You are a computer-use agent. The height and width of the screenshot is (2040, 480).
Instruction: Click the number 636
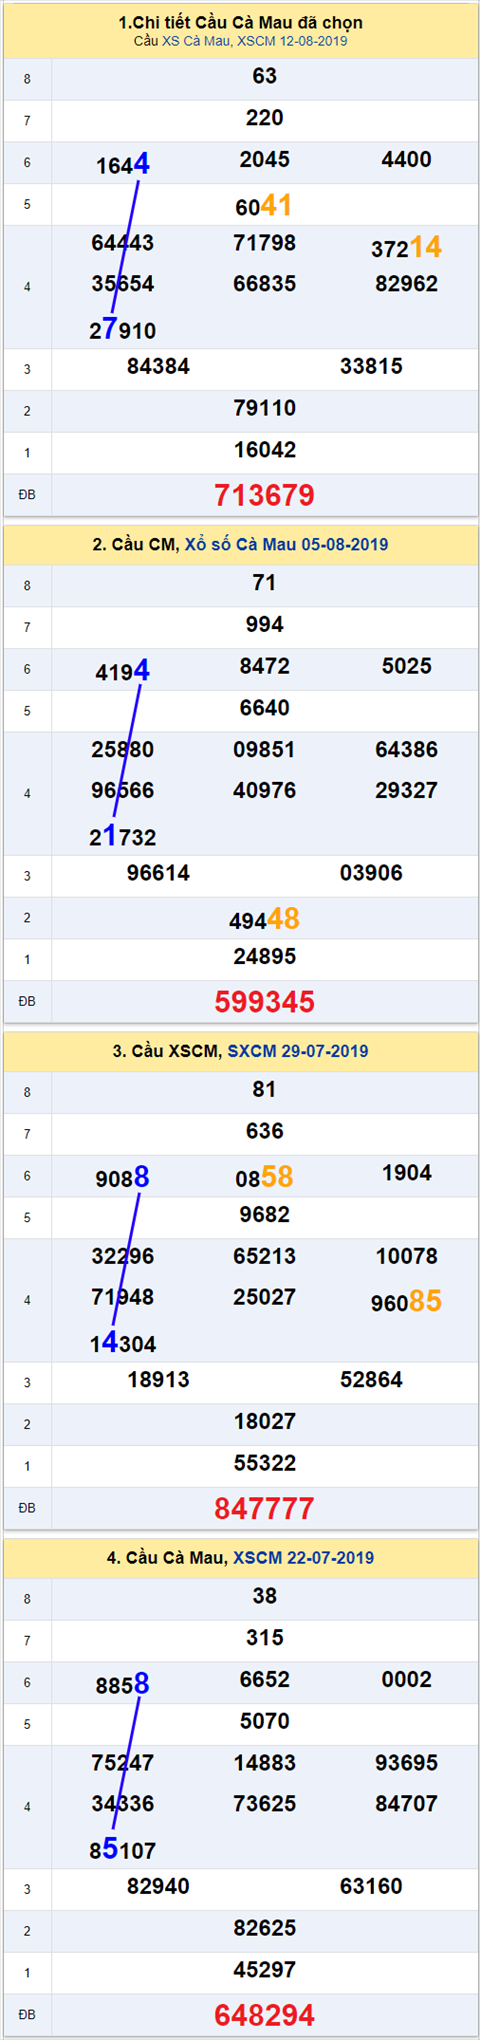click(264, 1131)
